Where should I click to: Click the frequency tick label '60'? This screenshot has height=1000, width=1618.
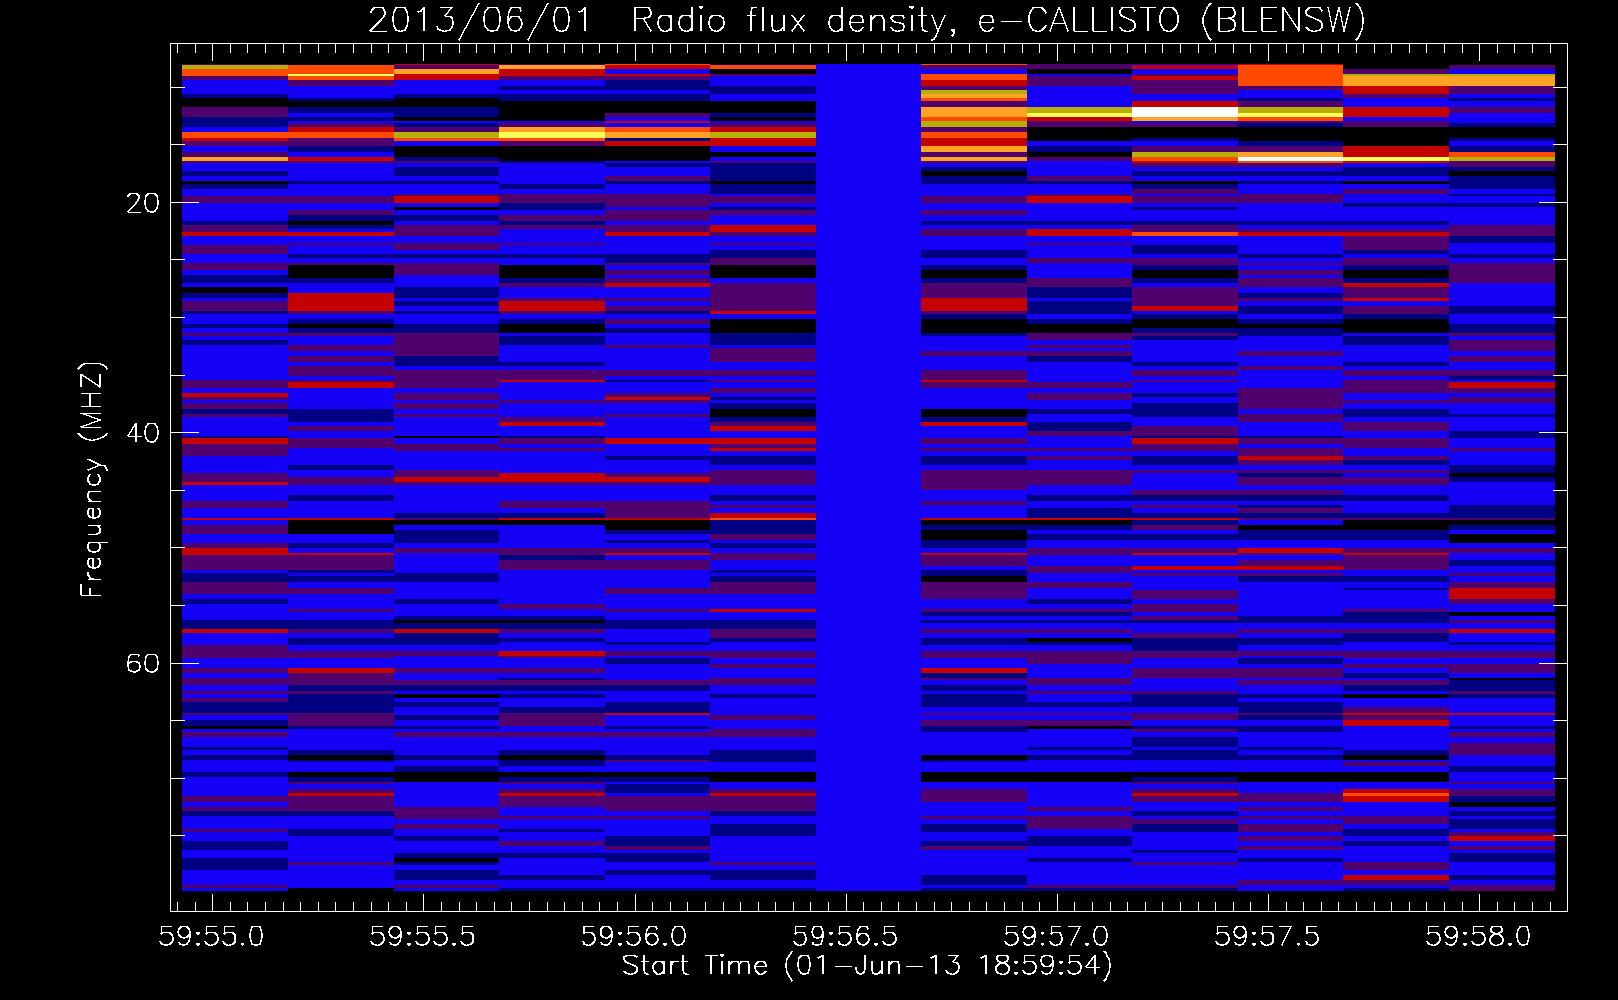(142, 664)
